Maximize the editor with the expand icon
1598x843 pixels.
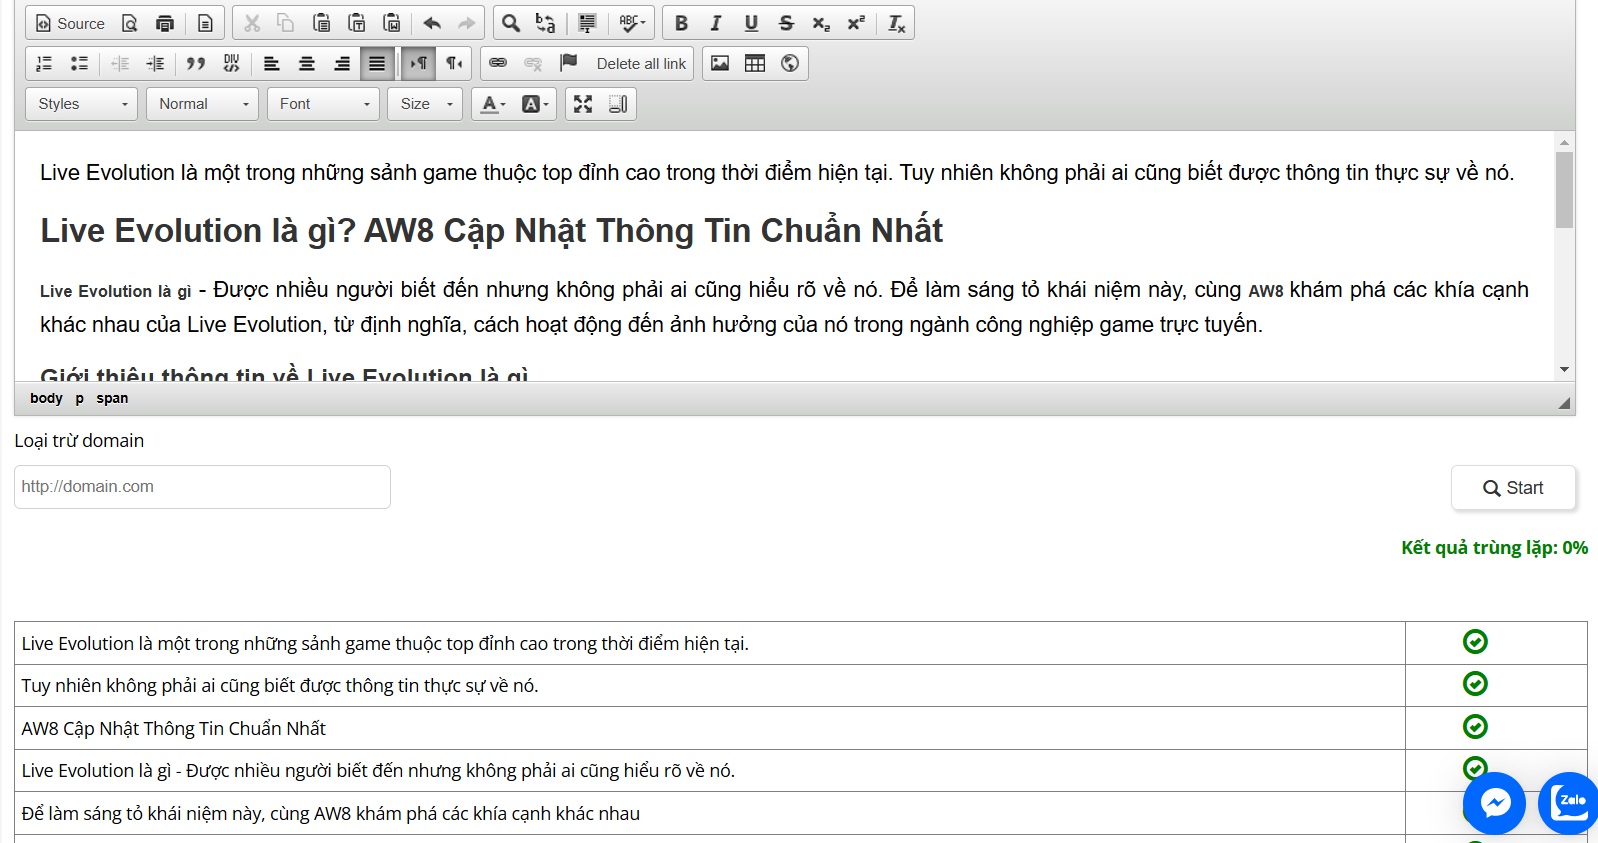(583, 104)
